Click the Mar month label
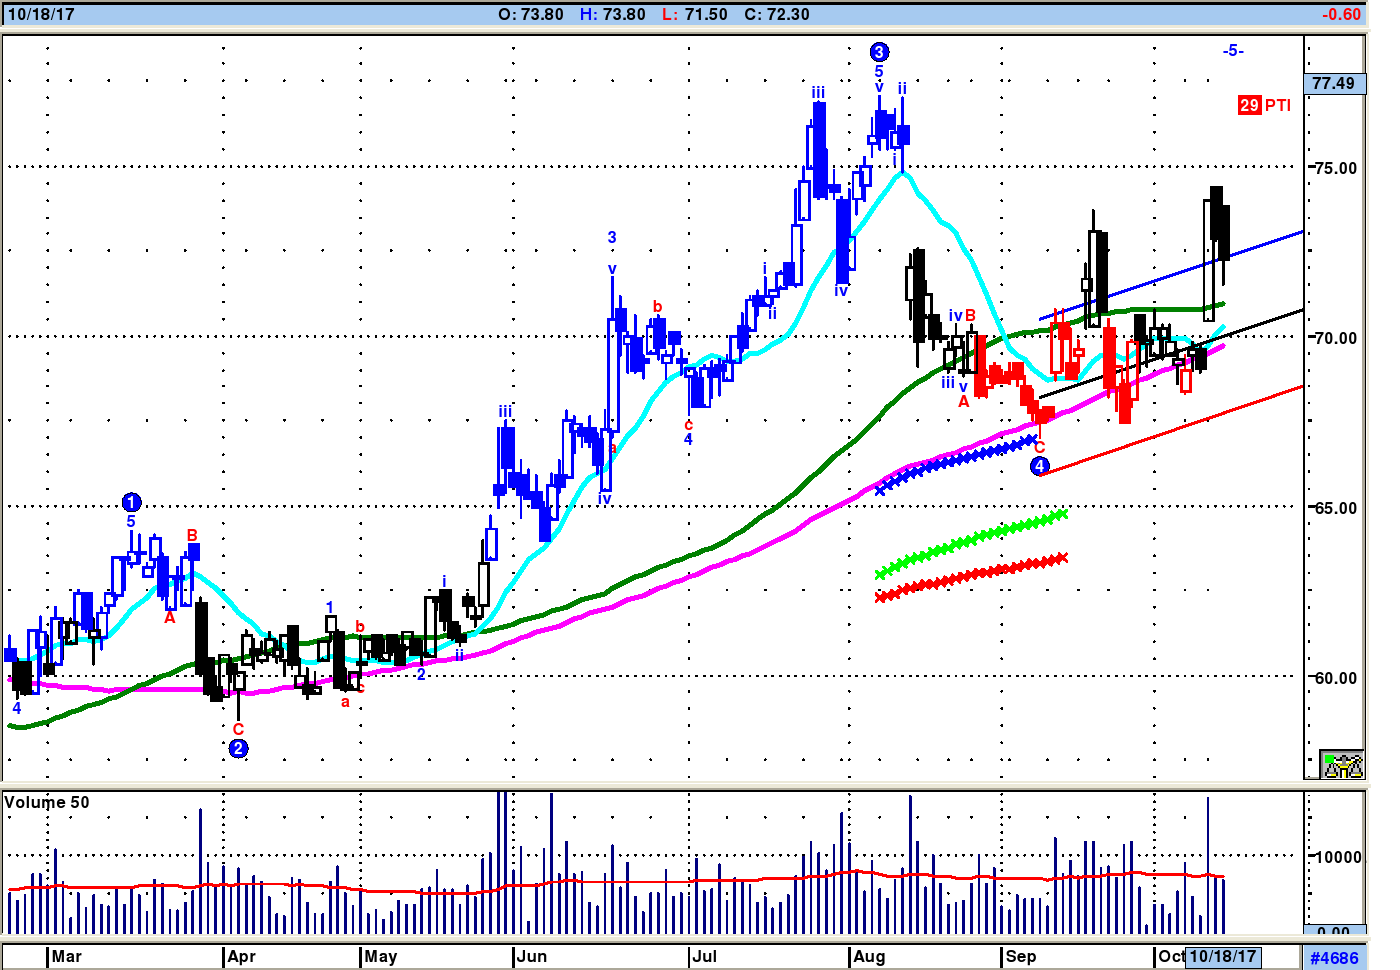This screenshot has width=1400, height=970. [66, 956]
